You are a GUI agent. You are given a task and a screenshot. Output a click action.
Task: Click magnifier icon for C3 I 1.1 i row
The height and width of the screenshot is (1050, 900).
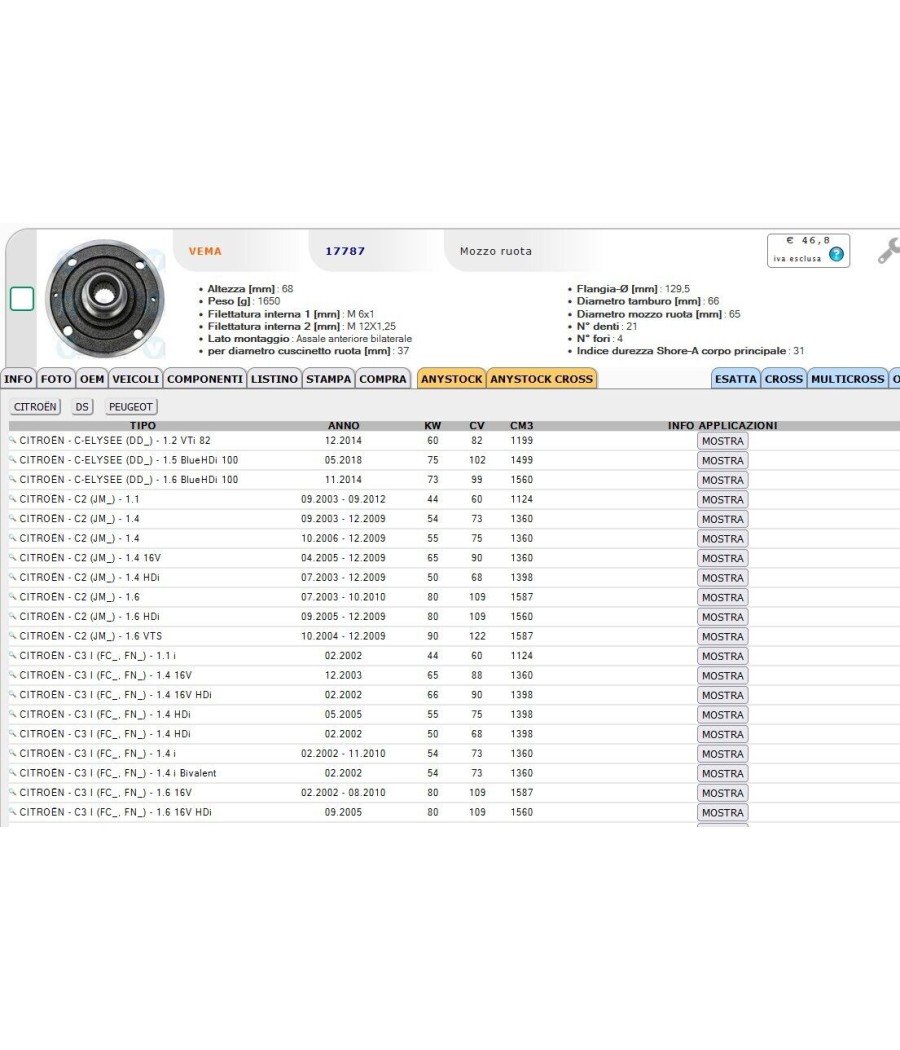pyautogui.click(x=12, y=655)
